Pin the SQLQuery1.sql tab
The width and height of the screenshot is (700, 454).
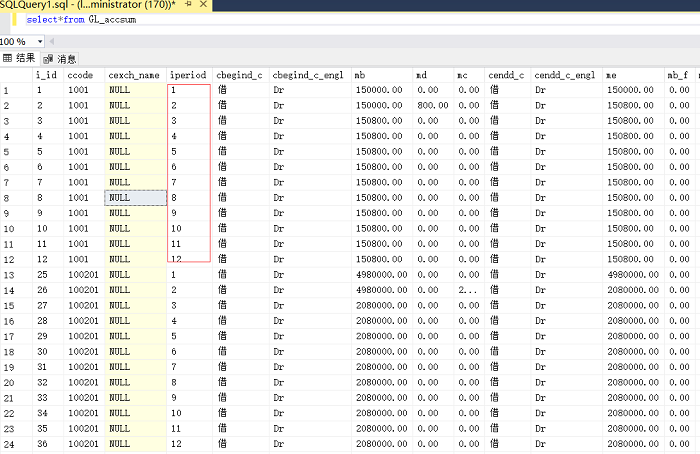click(188, 4)
